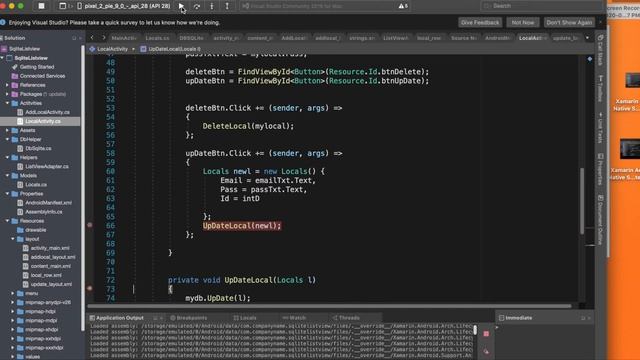Click the Step Out debugger icon
The width and height of the screenshot is (640, 360).
coord(227,6)
